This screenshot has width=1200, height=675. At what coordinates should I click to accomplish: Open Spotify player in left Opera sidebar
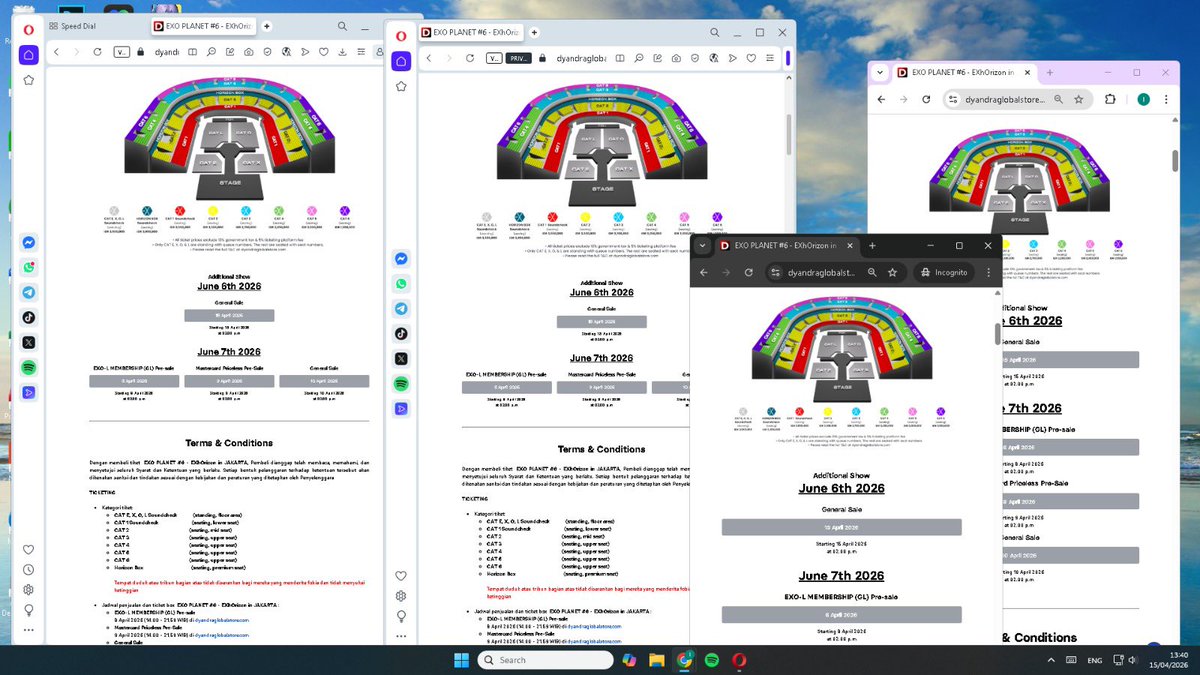pos(29,367)
